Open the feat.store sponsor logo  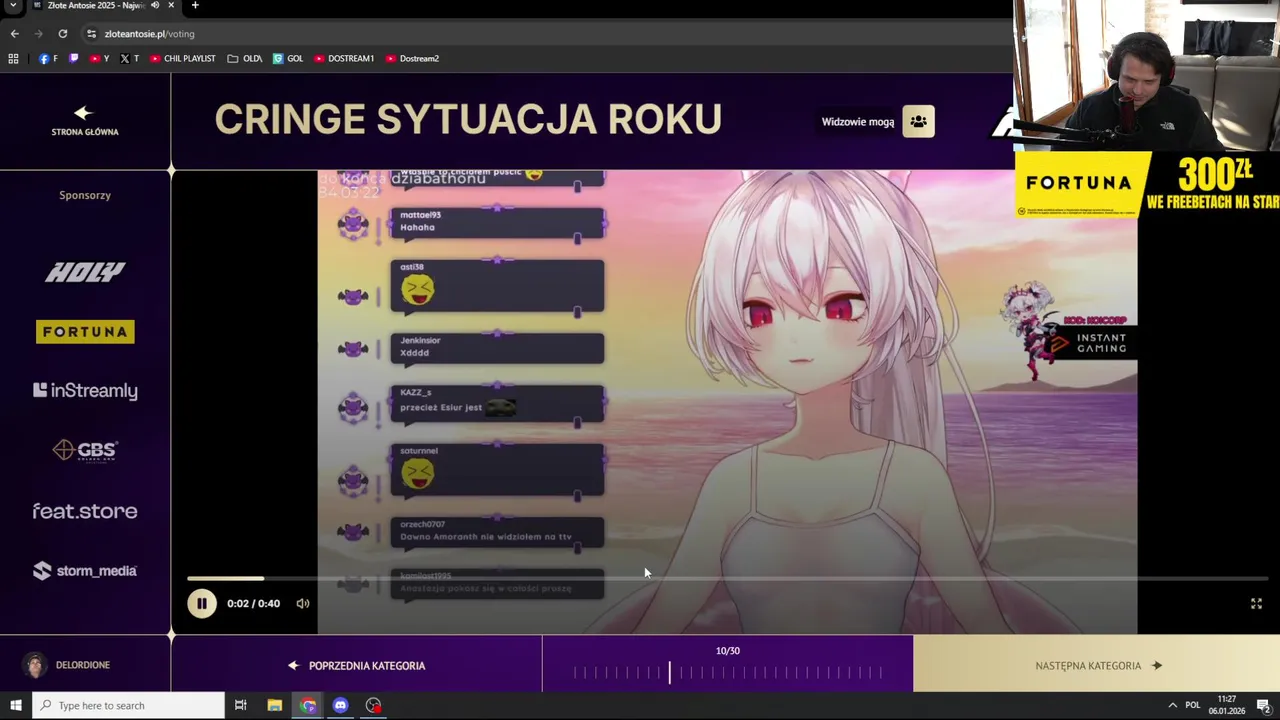[85, 511]
